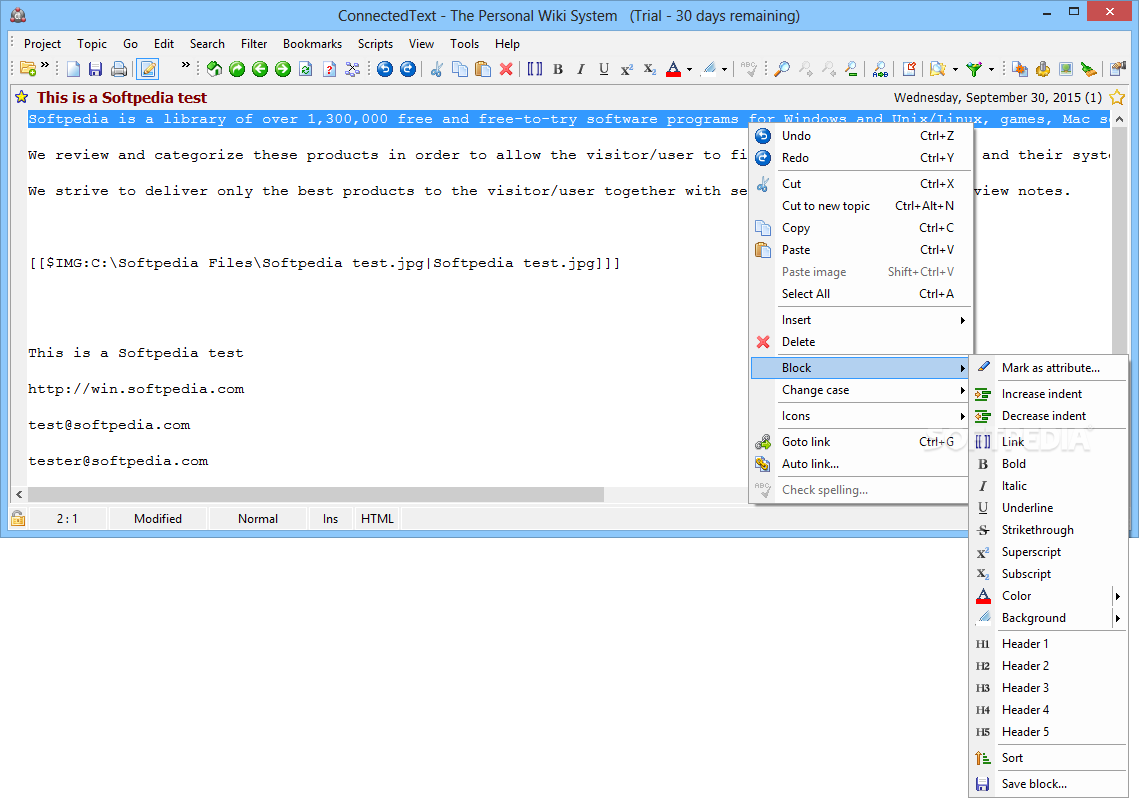Apply Header 3 from the Block submenu
Image resolution: width=1139 pixels, height=798 pixels.
click(1049, 688)
